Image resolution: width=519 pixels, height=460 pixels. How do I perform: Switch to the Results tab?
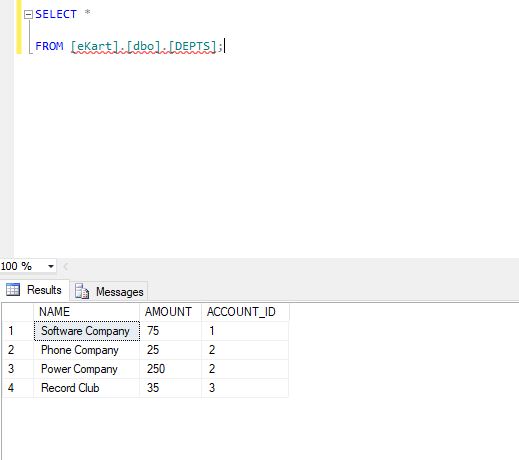tap(34, 290)
